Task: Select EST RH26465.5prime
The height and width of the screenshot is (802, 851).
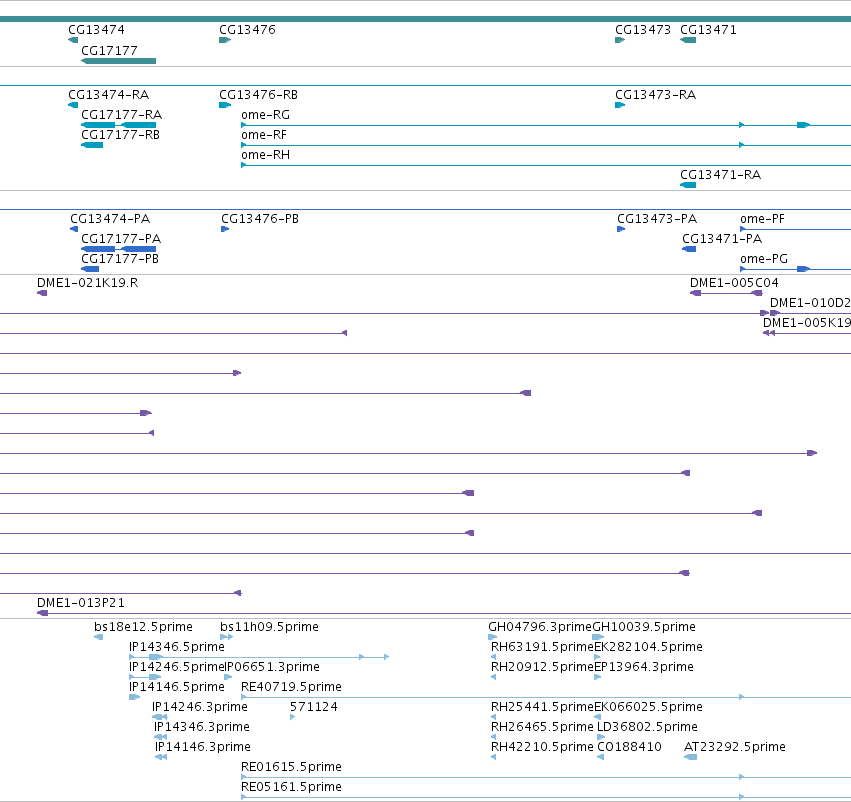Action: point(542,727)
